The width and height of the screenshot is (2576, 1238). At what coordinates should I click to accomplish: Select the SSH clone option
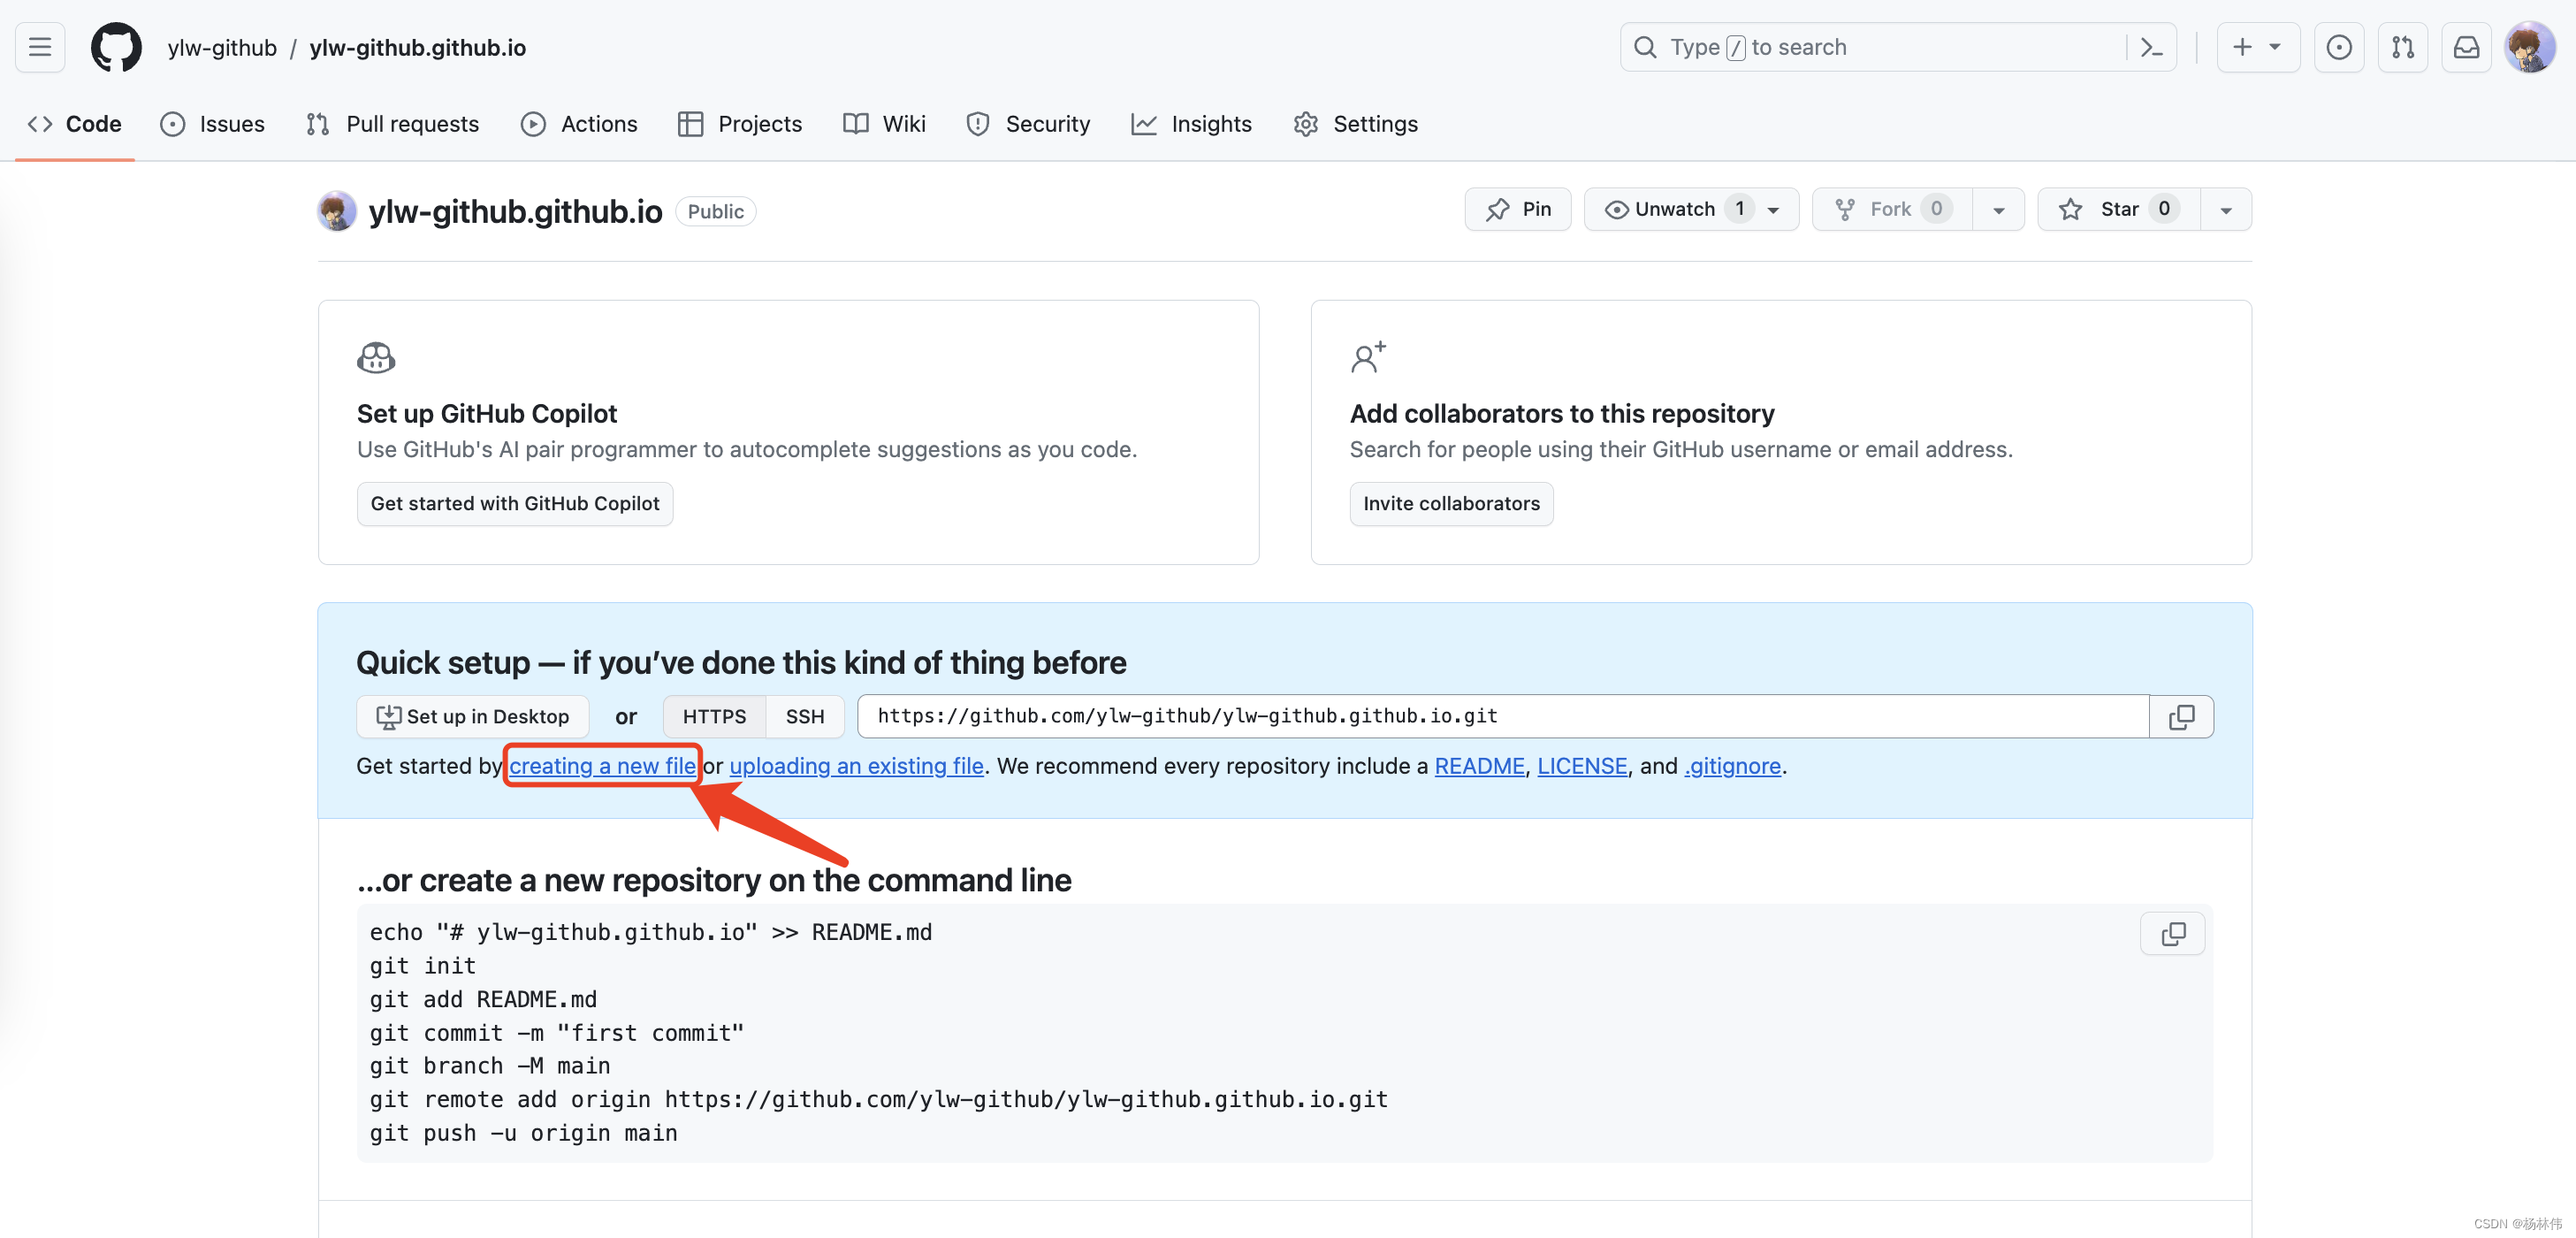coord(805,716)
